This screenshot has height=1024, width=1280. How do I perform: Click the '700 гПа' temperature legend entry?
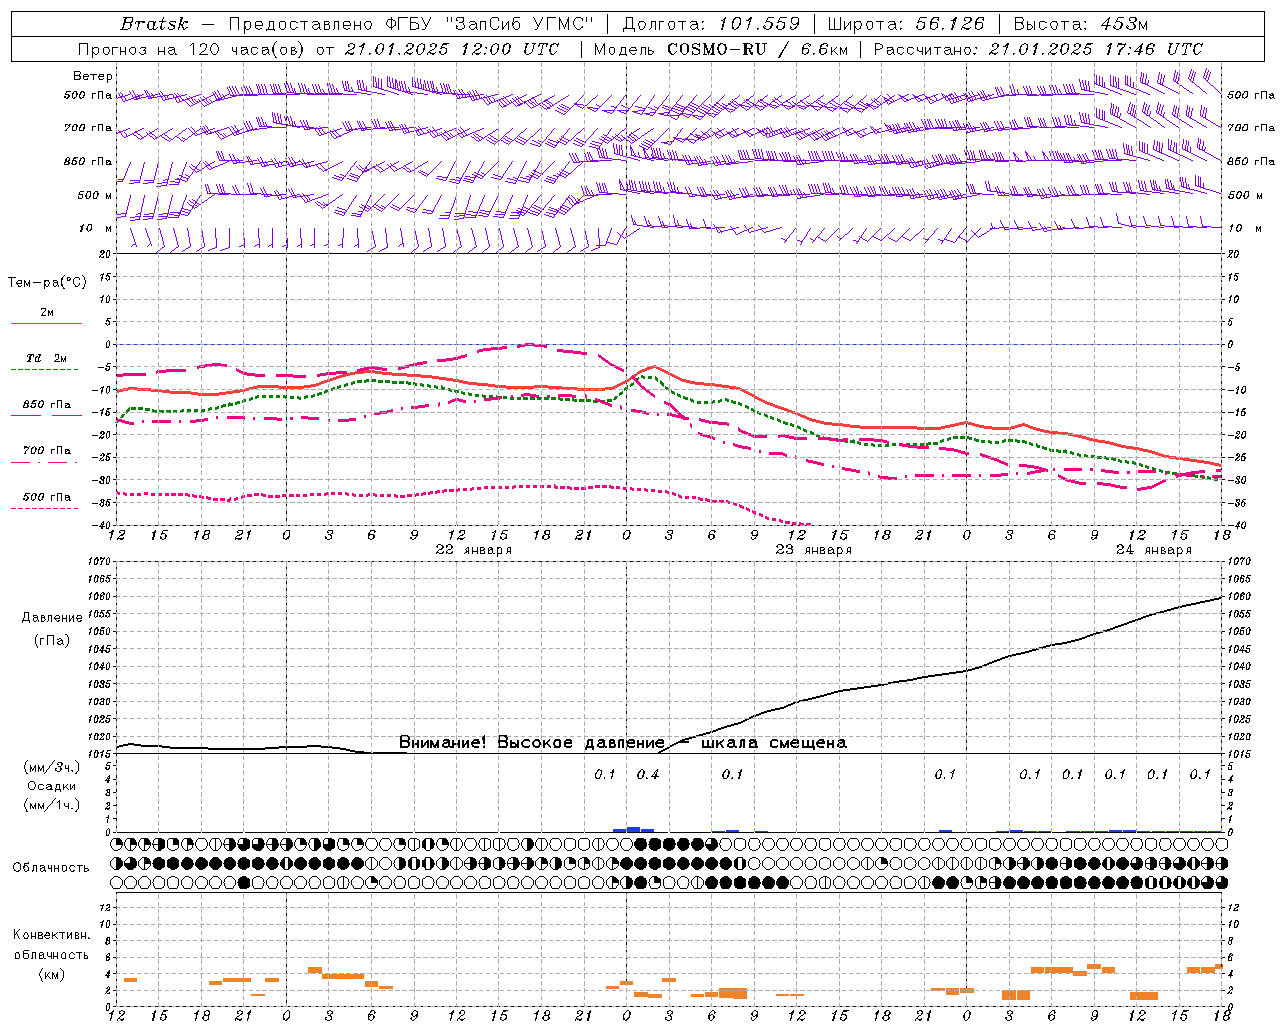click(x=47, y=450)
